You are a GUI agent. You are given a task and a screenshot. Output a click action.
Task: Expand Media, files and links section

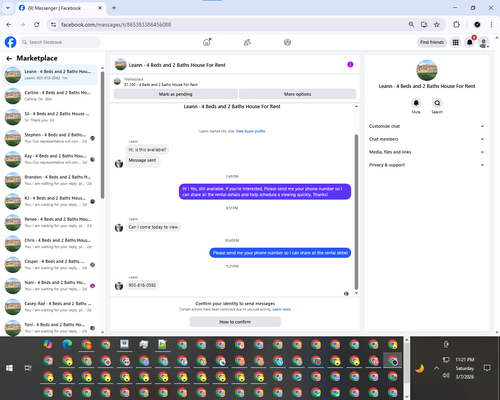426,152
